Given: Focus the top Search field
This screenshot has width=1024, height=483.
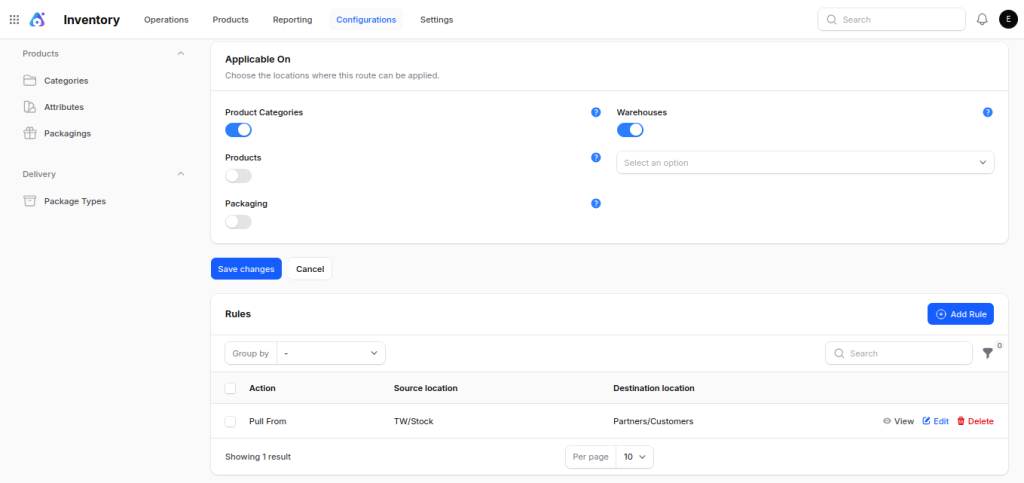Looking at the screenshot, I should point(891,20).
